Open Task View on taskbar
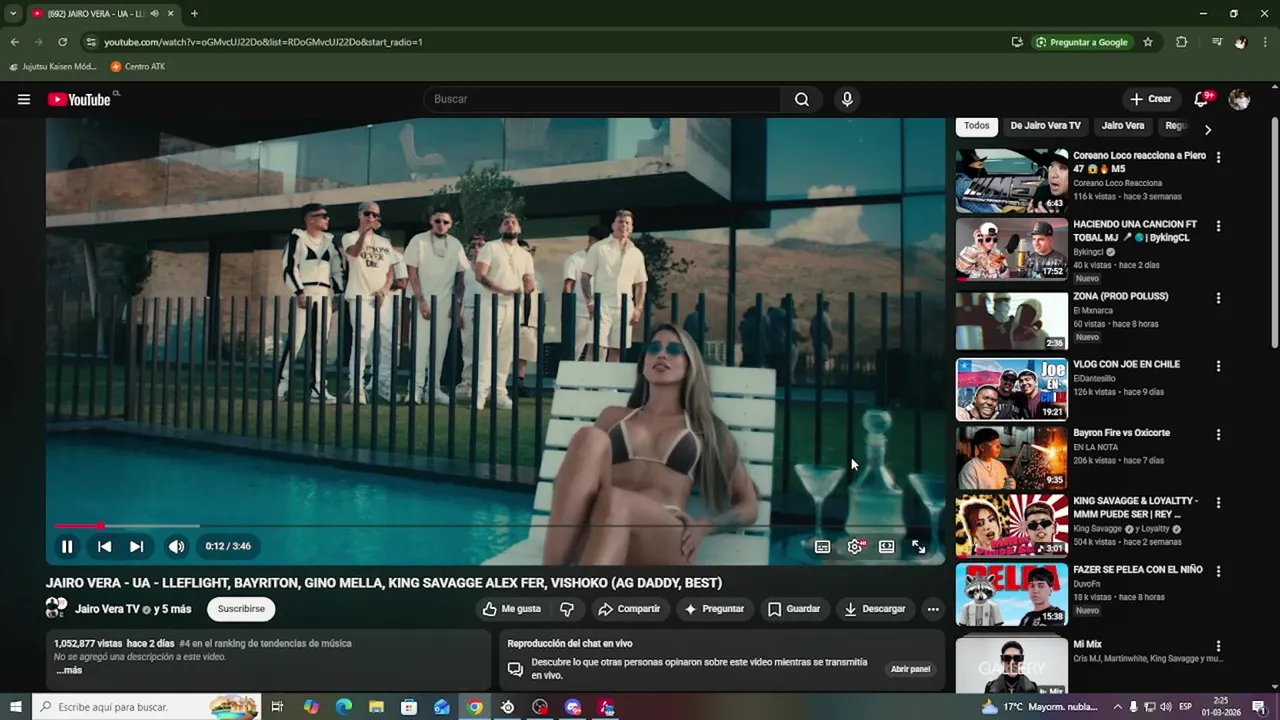 click(277, 707)
